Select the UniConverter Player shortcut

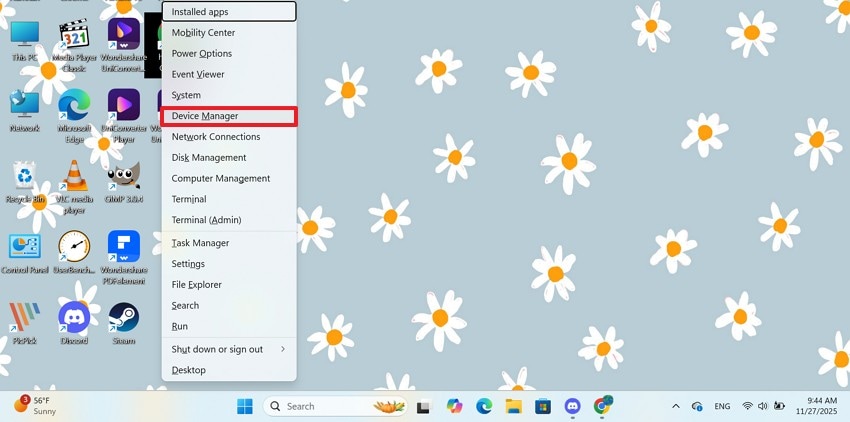(x=124, y=116)
